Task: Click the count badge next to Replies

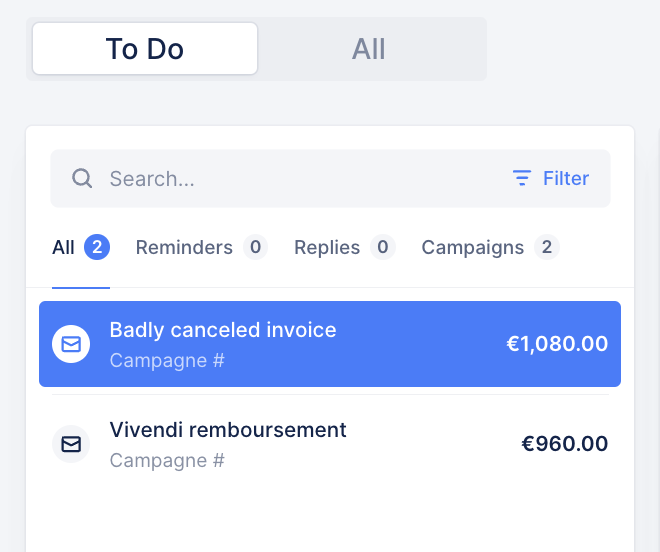Action: [382, 247]
